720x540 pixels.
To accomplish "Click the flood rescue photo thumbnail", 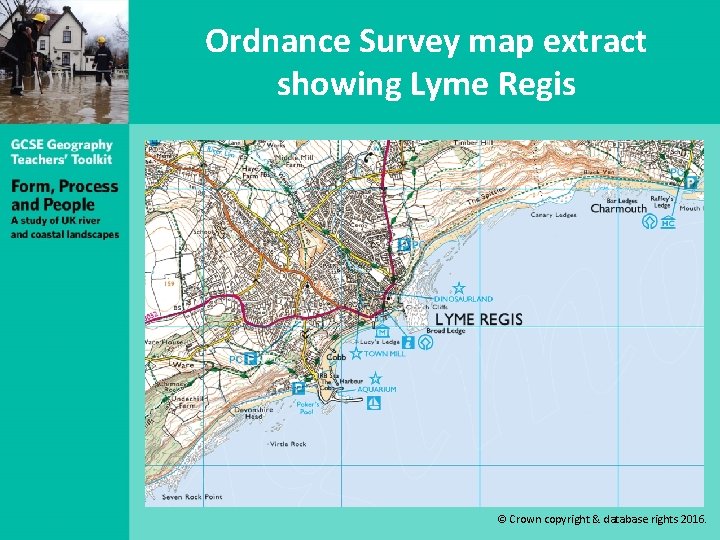I will [x=64, y=62].
